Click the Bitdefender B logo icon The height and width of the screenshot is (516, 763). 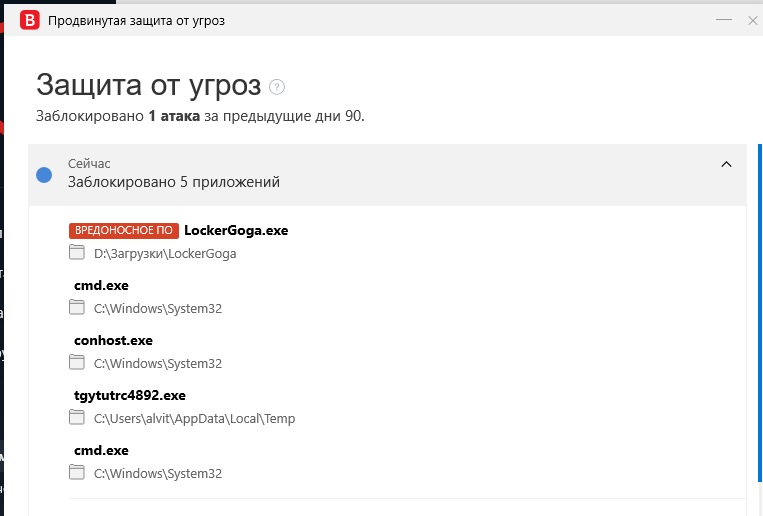coord(30,20)
